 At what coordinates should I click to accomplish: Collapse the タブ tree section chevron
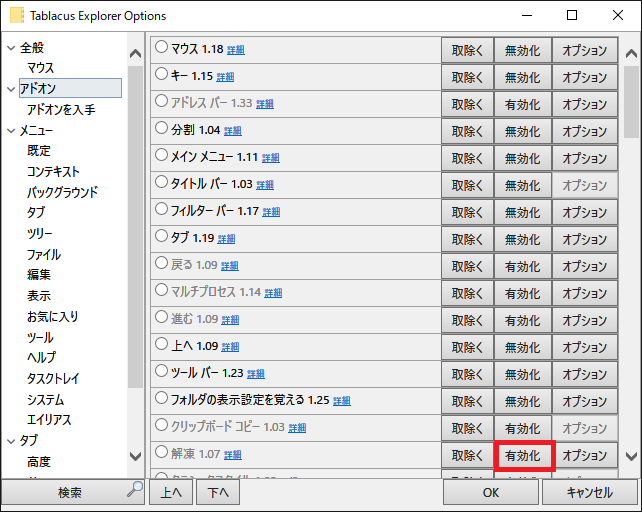click(x=11, y=441)
